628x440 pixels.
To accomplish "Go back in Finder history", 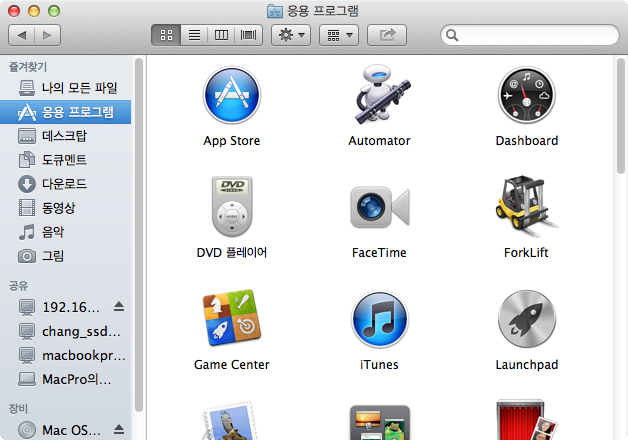I will (22, 35).
